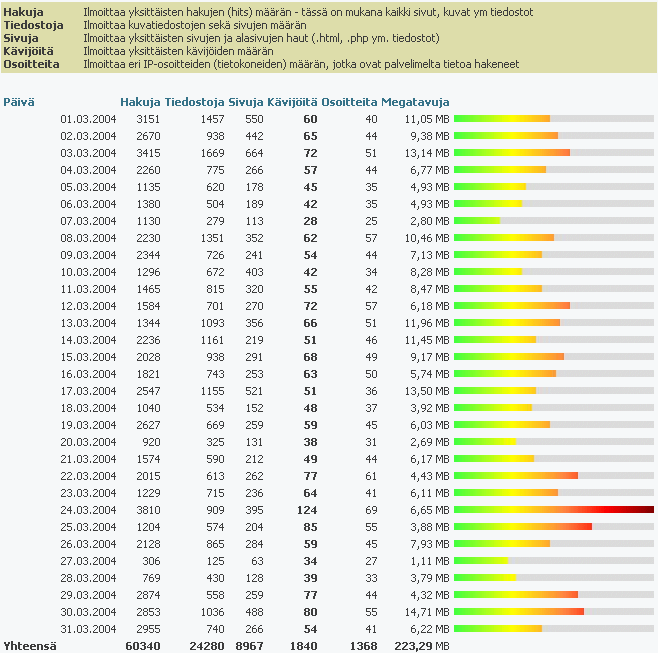Click the Päivä column header

(18, 102)
